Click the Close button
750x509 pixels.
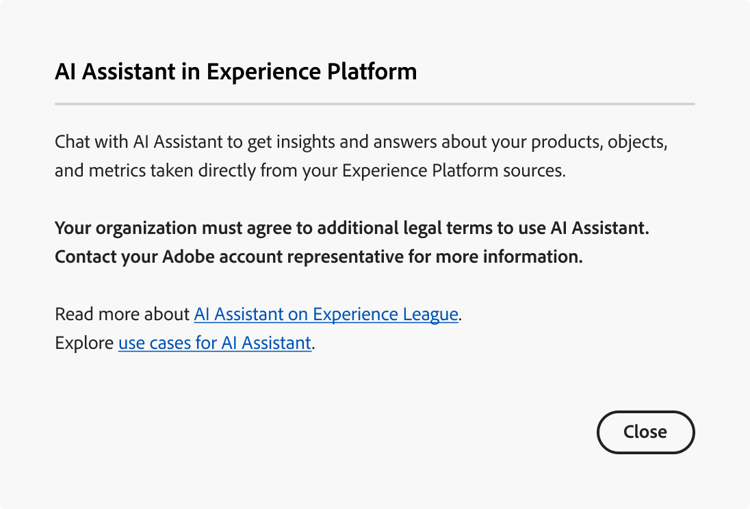pyautogui.click(x=645, y=432)
